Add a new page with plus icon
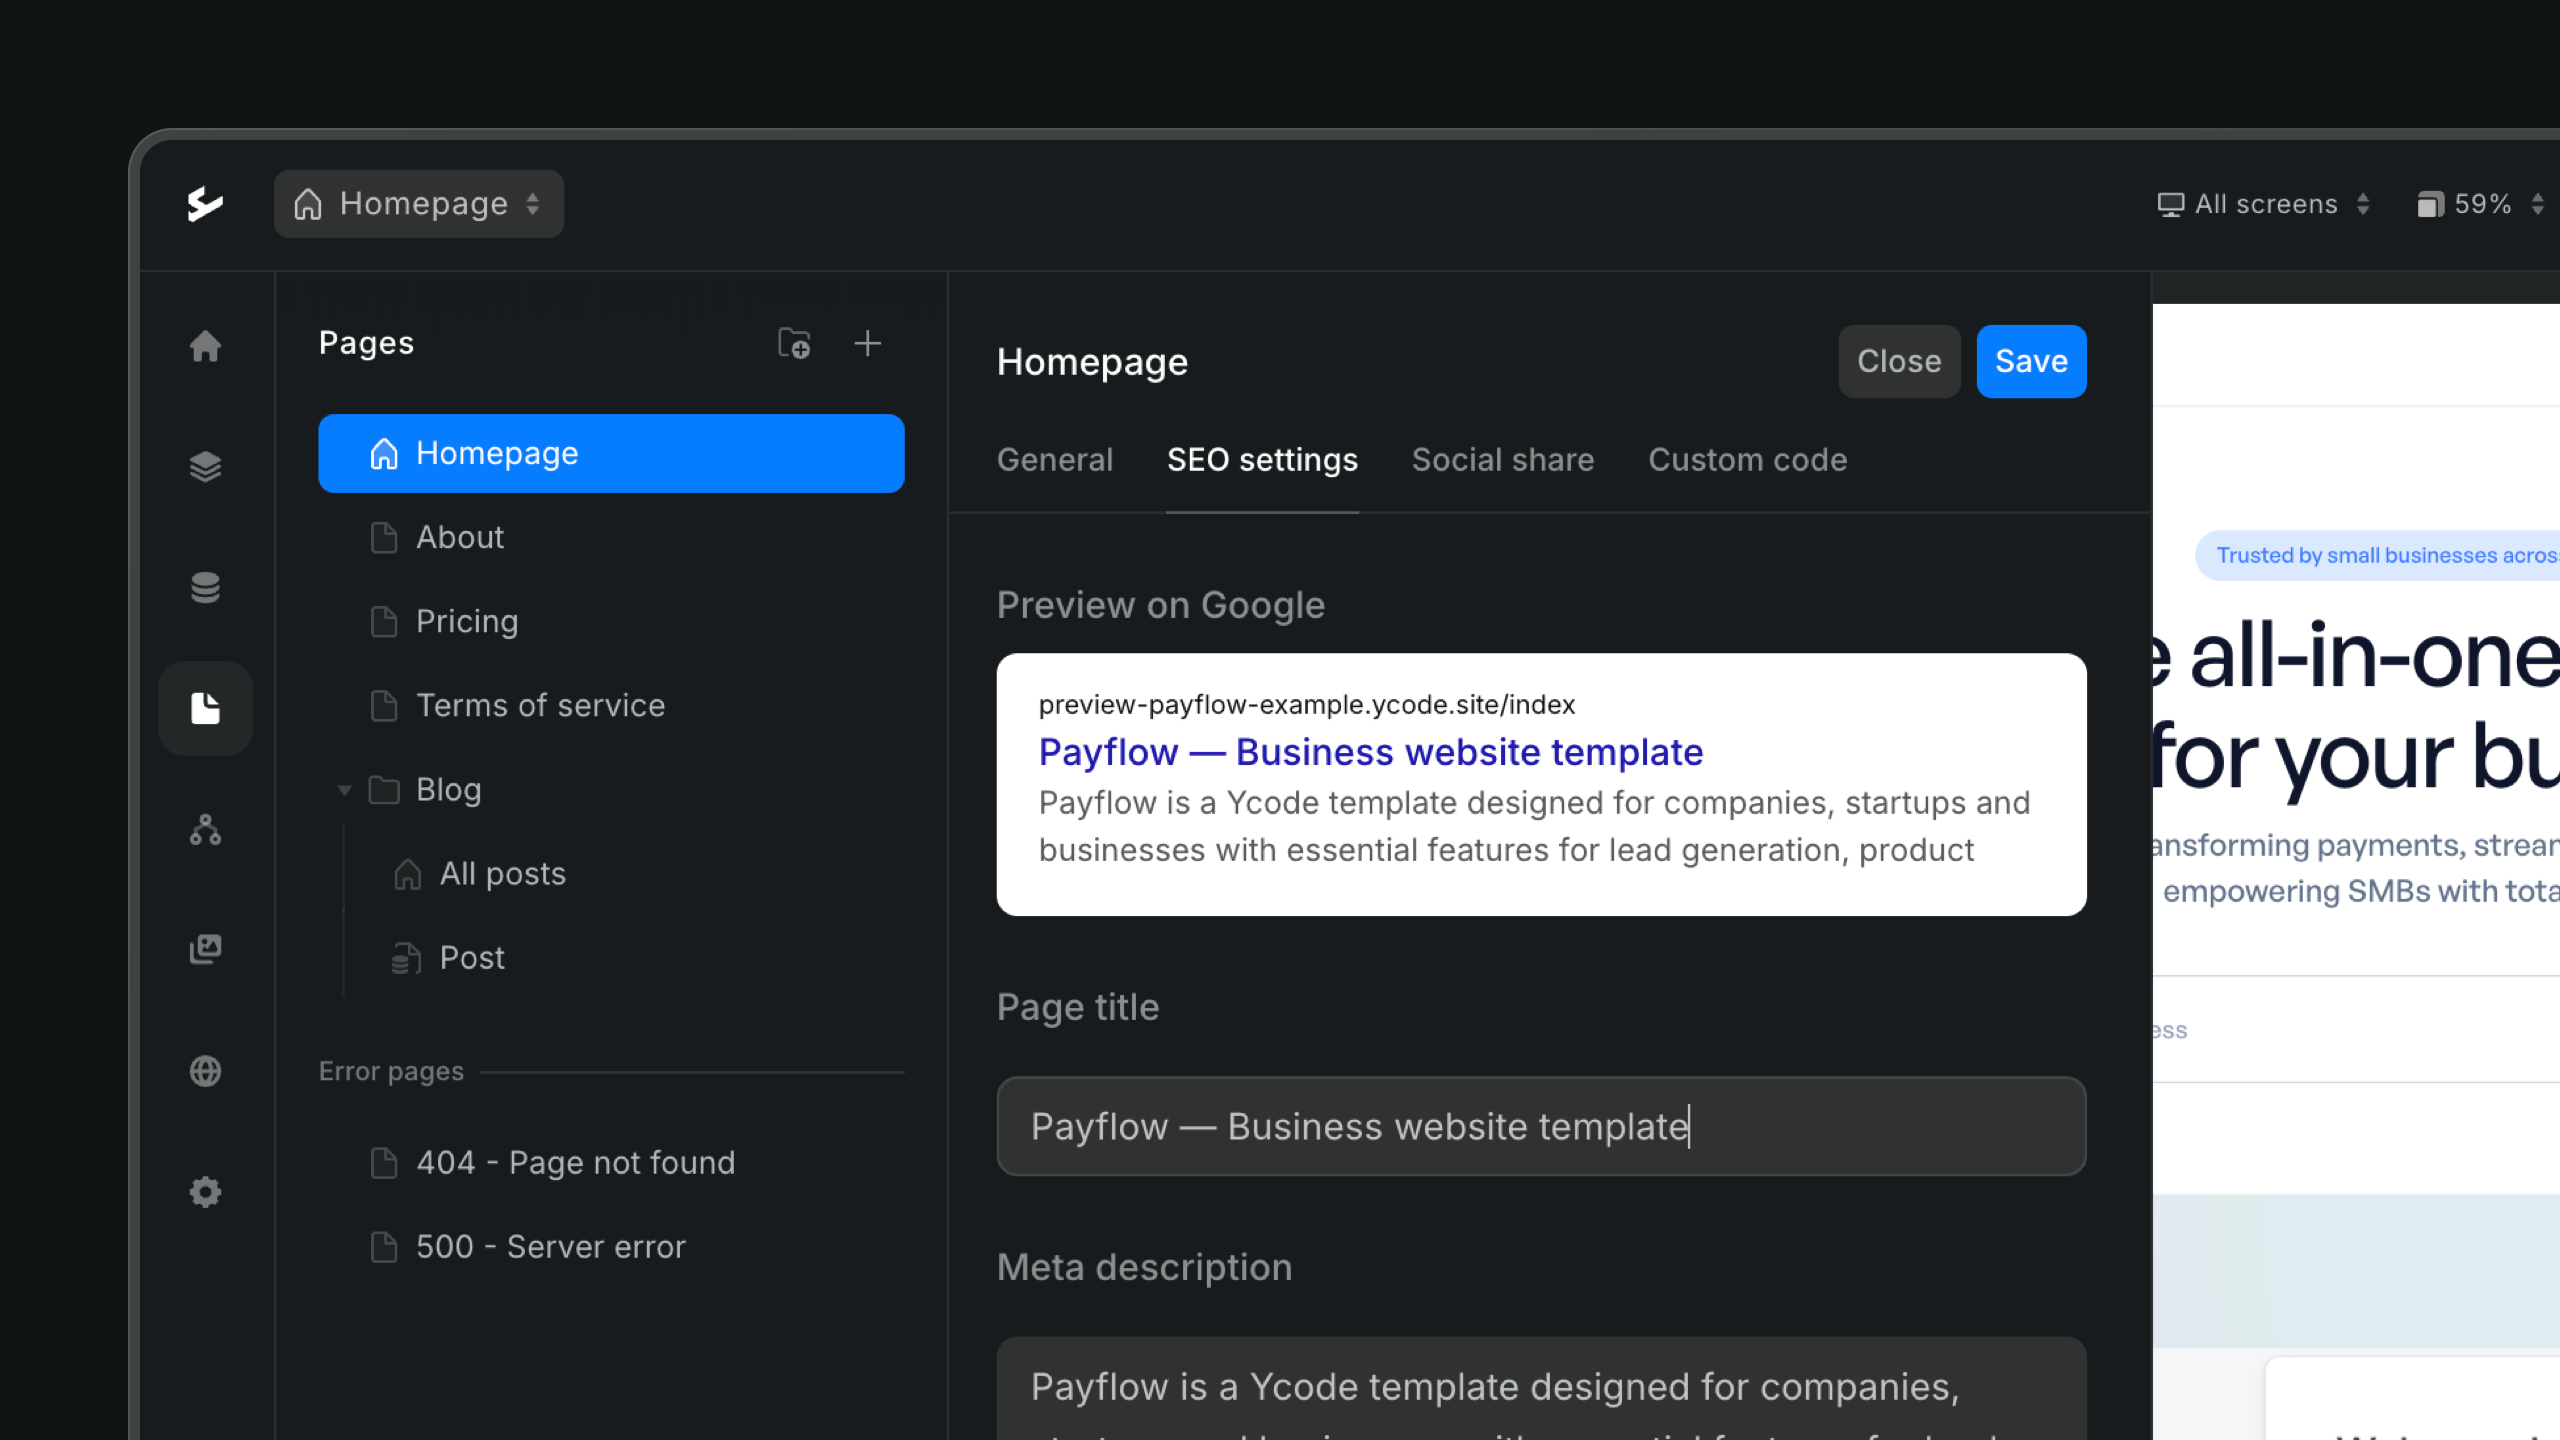The width and height of the screenshot is (2560, 1440). pyautogui.click(x=868, y=343)
